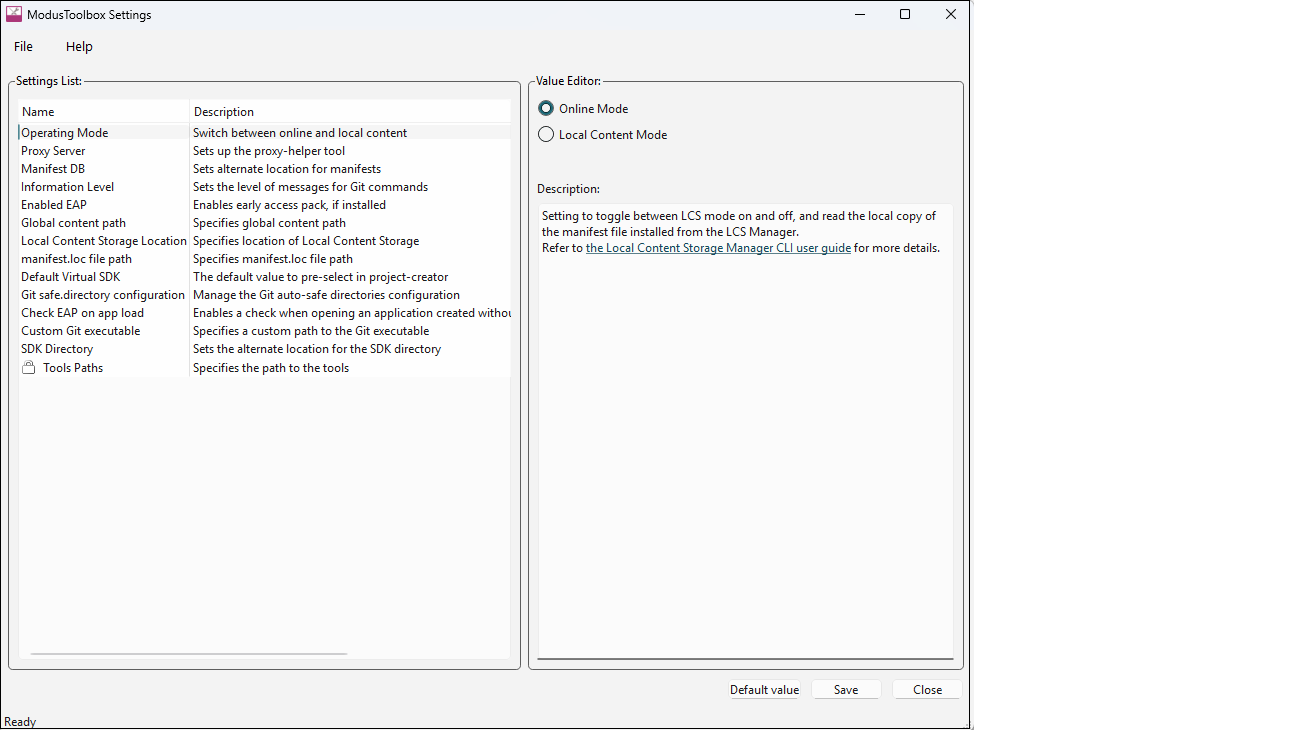Screen dimensions: 1315x730
Task: Click the Name column header
Action: [x=104, y=111]
